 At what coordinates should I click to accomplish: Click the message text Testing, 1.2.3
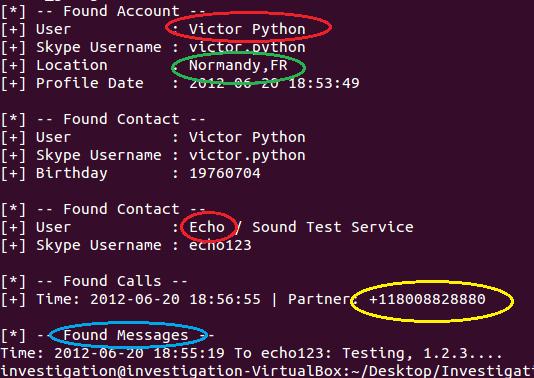[422, 353]
